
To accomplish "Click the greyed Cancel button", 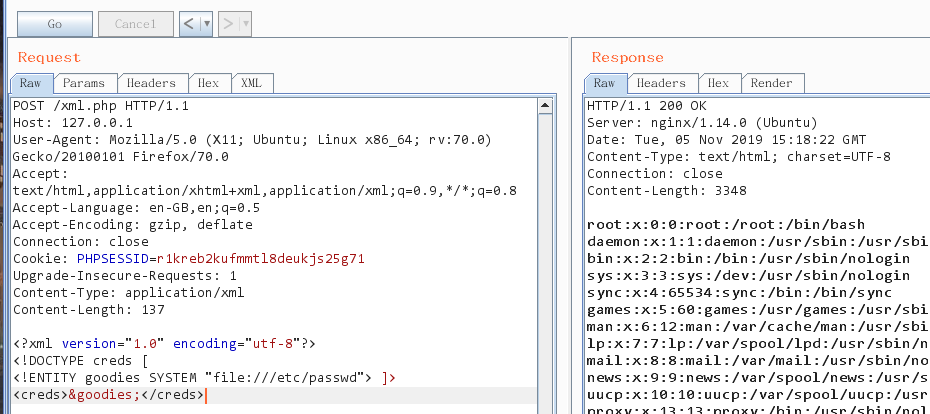I will 136,24.
